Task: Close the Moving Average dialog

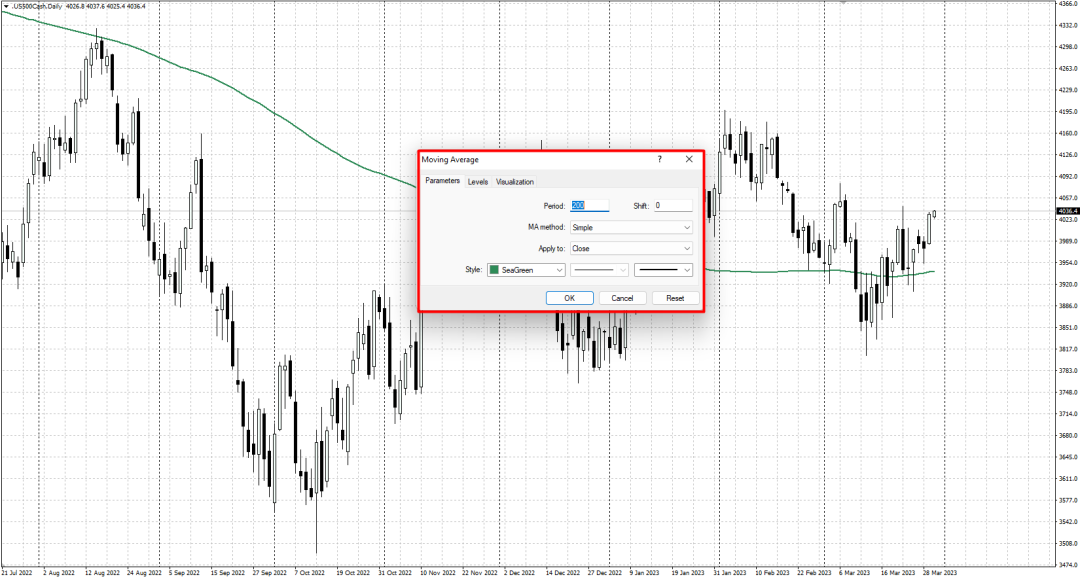Action: coord(689,159)
